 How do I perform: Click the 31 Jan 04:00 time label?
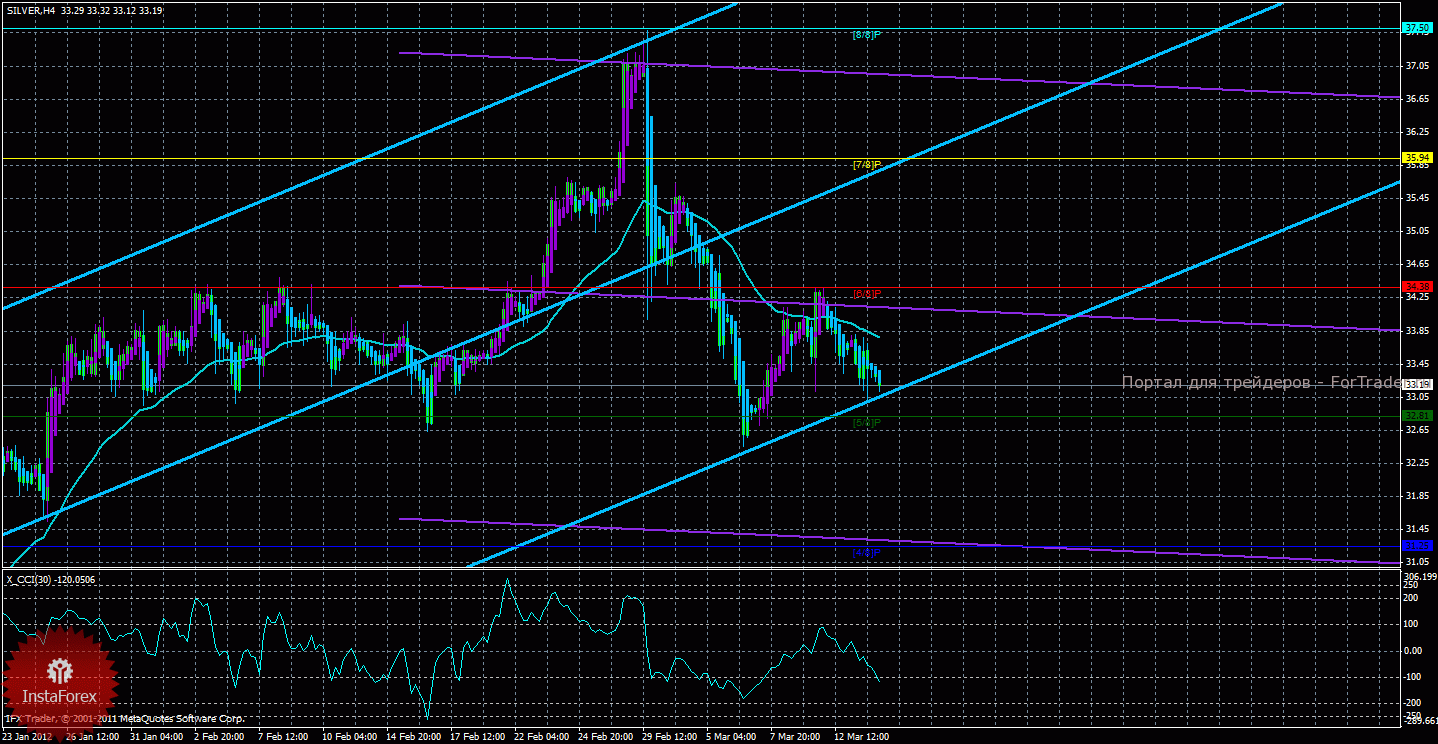[158, 737]
